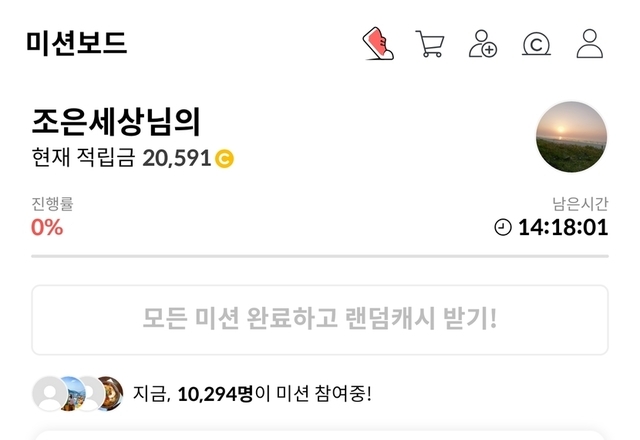
Task: Open the profile person icon
Action: pos(590,43)
